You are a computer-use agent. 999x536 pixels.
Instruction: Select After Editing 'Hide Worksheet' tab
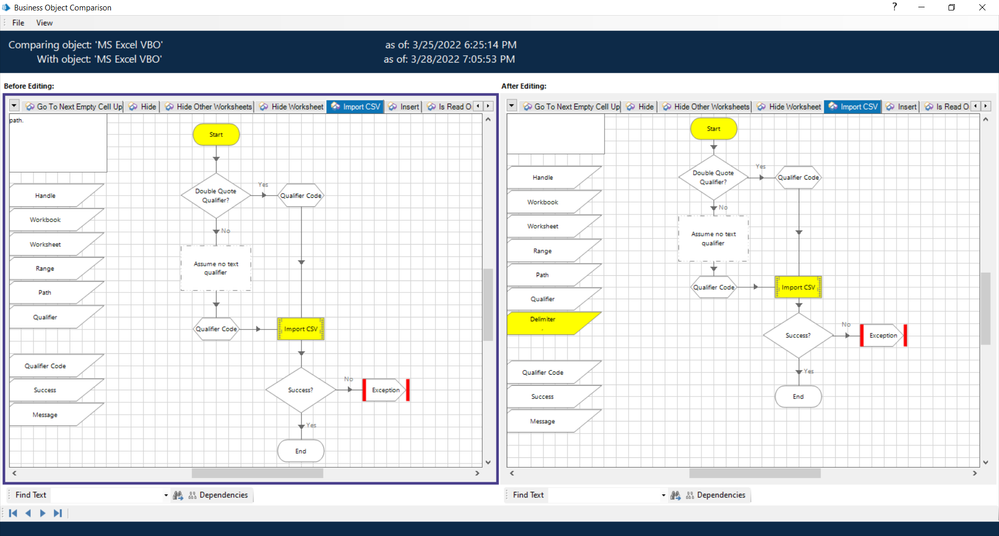pyautogui.click(x=789, y=106)
